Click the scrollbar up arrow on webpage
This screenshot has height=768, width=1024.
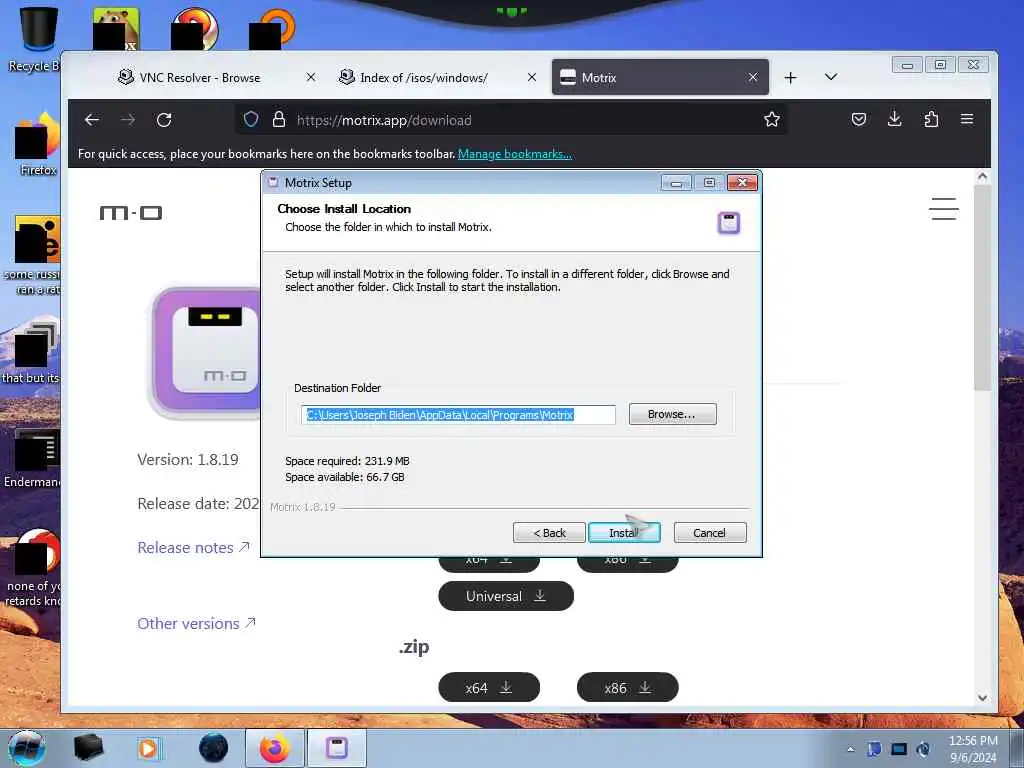click(983, 176)
